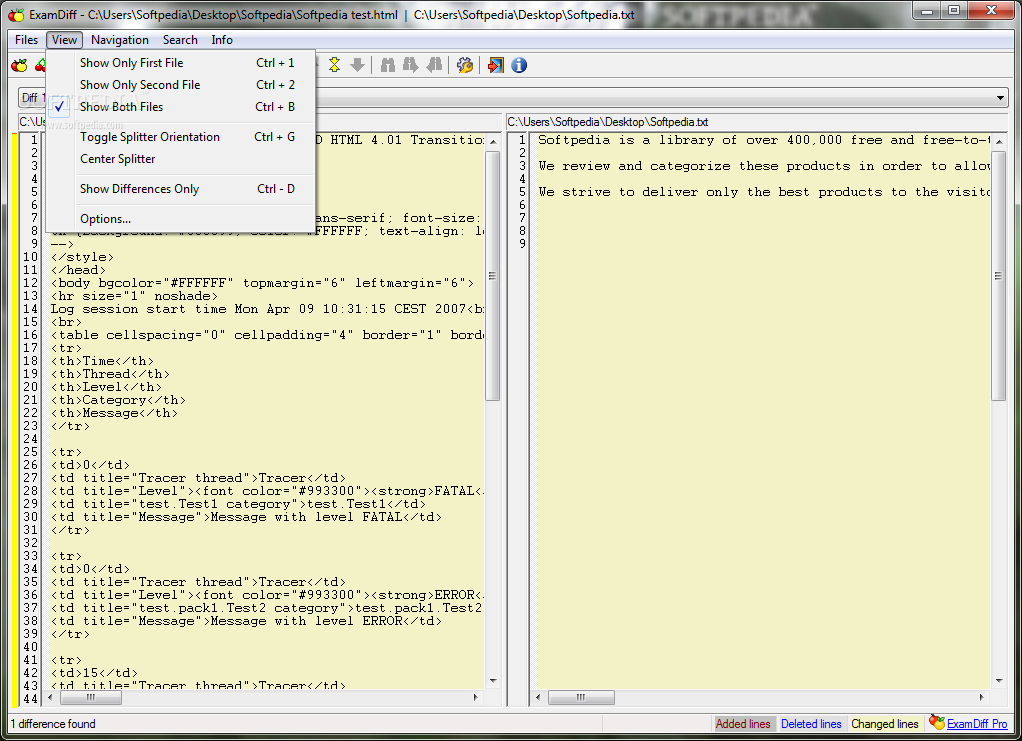Click the Find Previous binoculars icon
This screenshot has height=741, width=1022.
coord(434,65)
